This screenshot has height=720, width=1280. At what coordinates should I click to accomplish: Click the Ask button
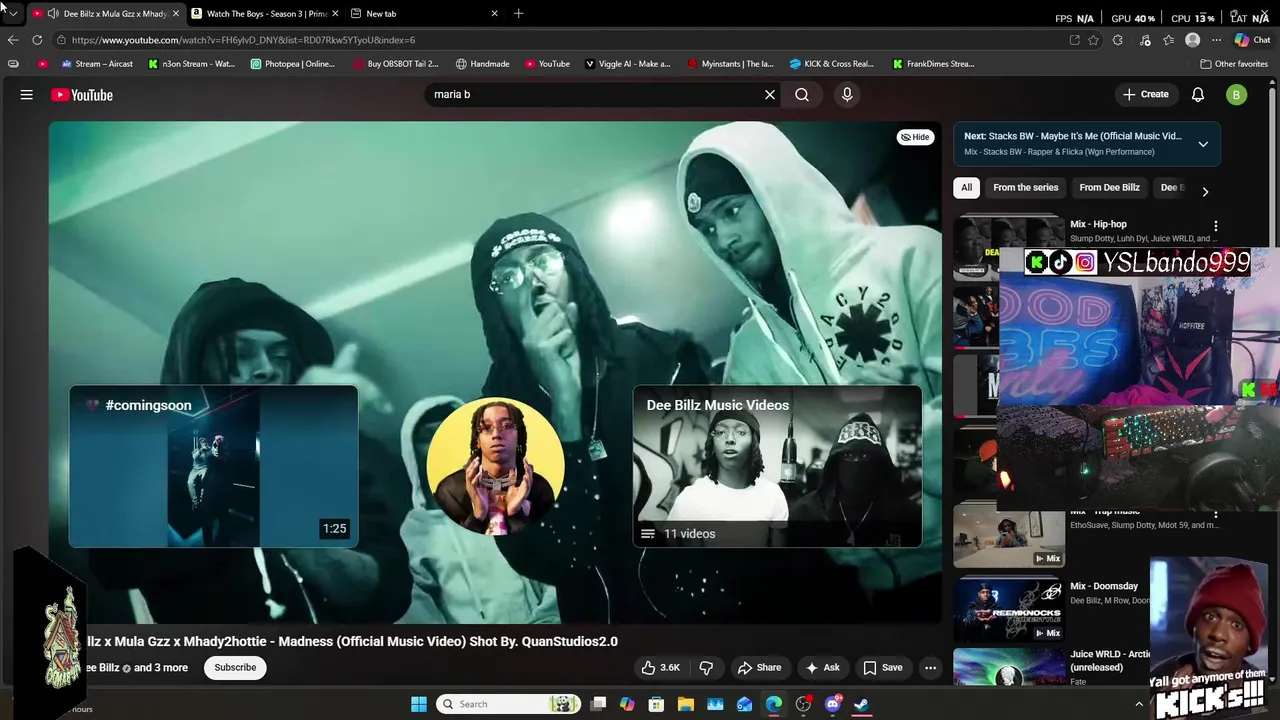(822, 668)
